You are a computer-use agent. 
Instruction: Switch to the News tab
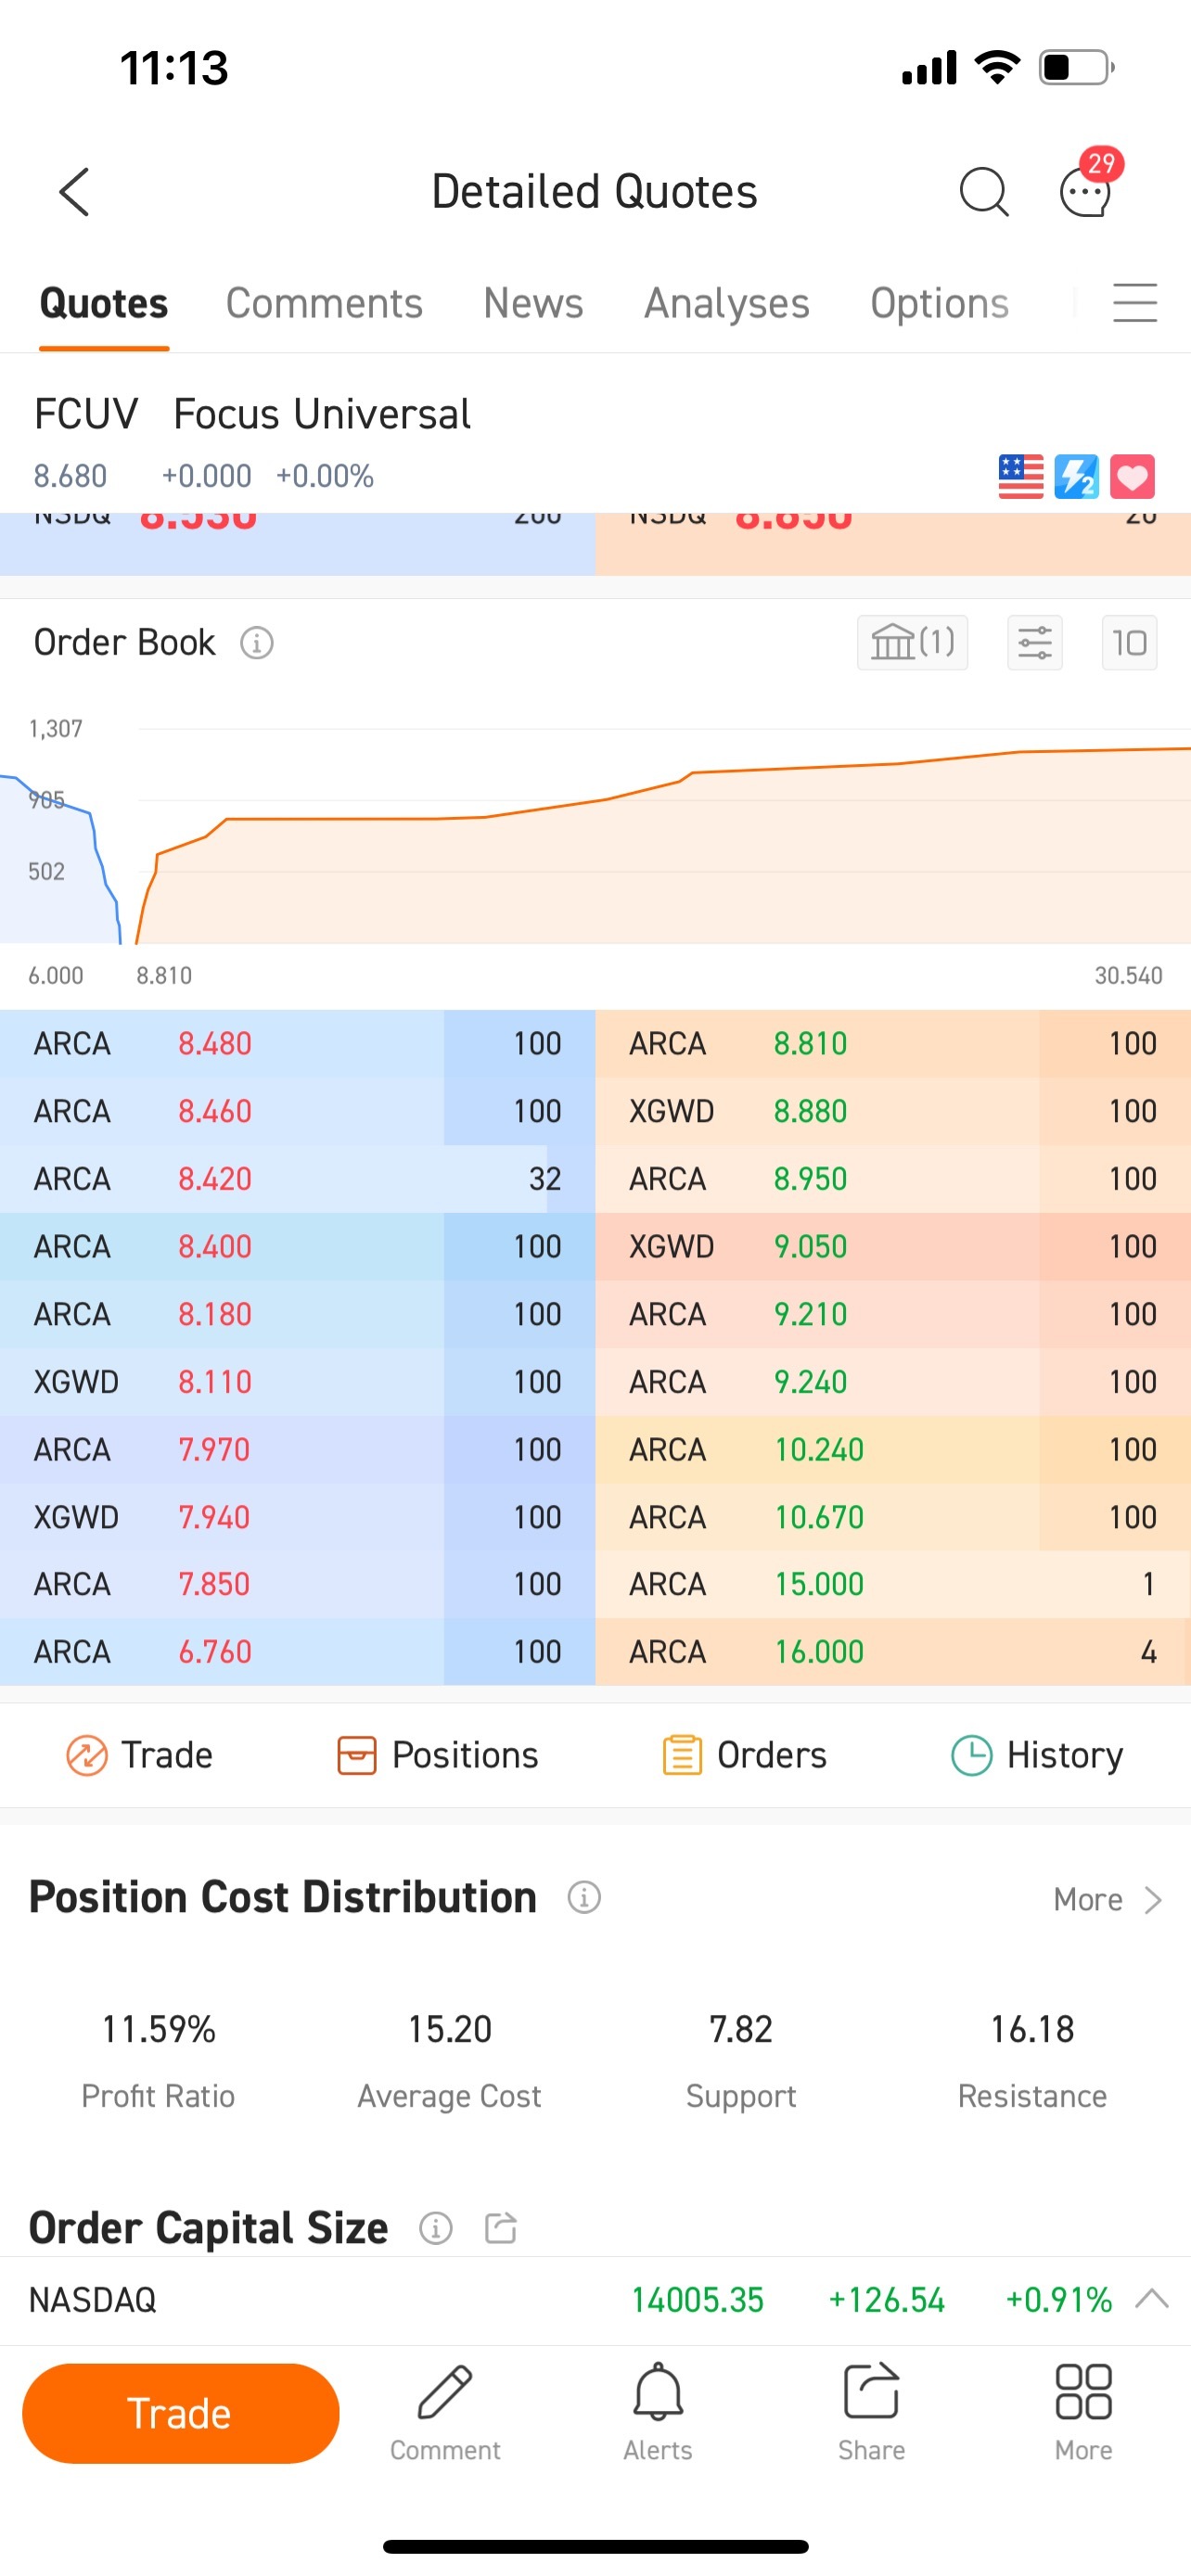[533, 303]
